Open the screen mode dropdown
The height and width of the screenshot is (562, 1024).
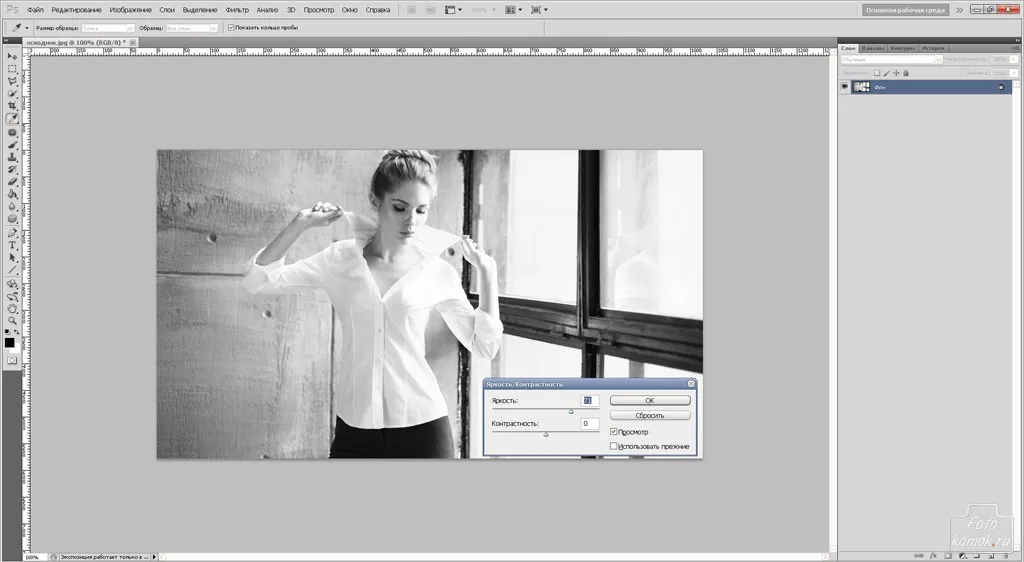pos(539,10)
